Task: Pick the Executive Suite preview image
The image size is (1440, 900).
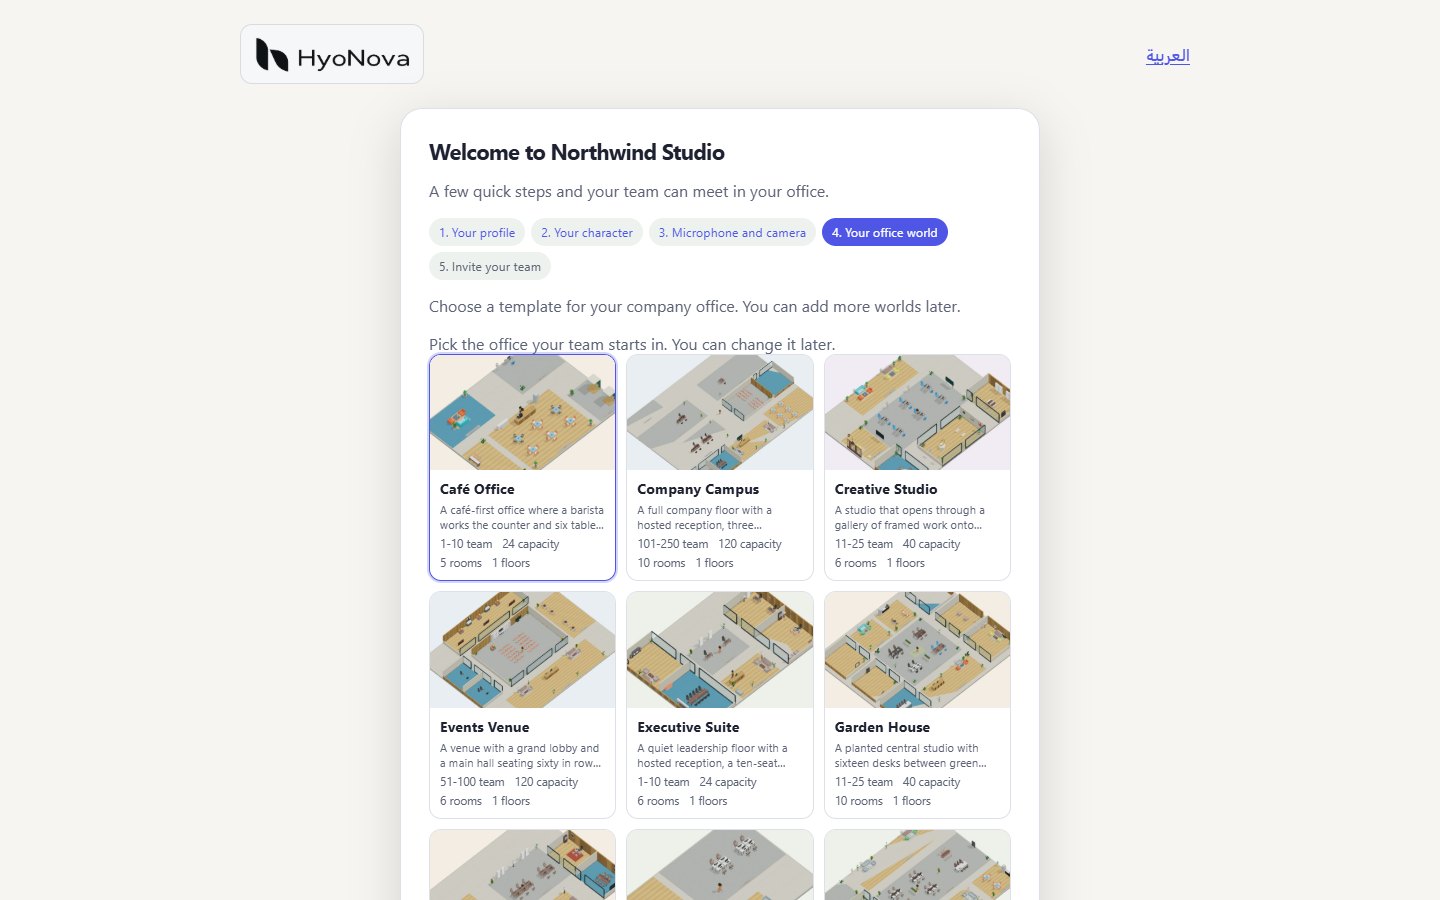Action: click(720, 650)
